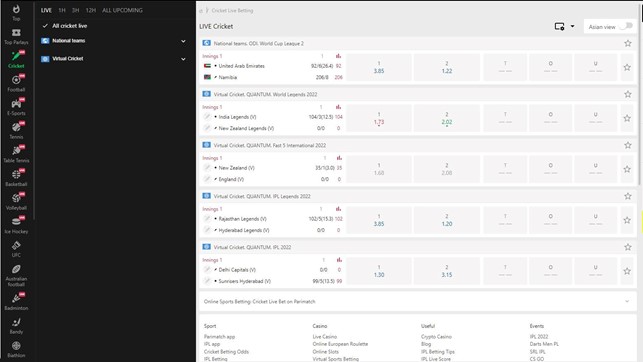Screen dimensions: 643x362
Task: Bet on India Legends at 1.73
Action: (x=379, y=118)
